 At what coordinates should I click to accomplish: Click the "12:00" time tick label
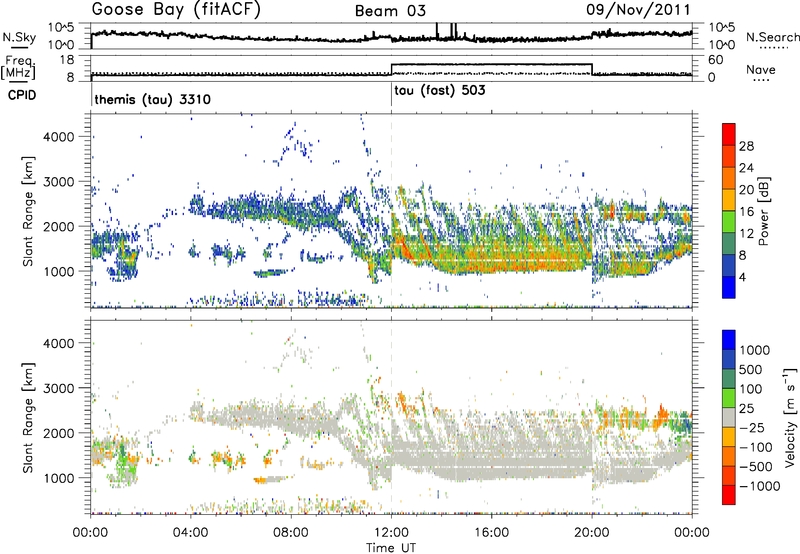391,533
